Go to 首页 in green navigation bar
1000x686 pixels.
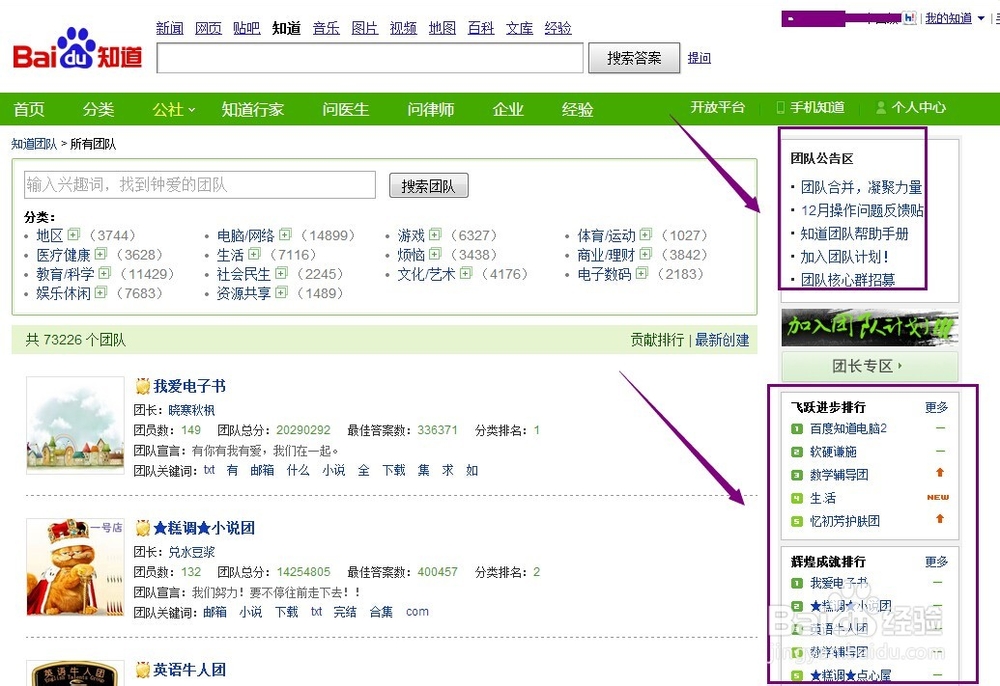click(x=29, y=110)
